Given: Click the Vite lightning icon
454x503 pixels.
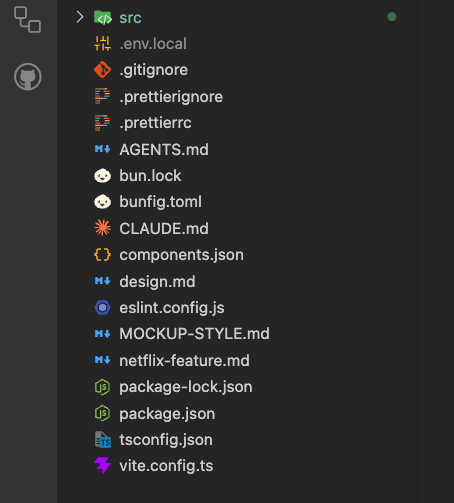Looking at the screenshot, I should [x=102, y=465].
